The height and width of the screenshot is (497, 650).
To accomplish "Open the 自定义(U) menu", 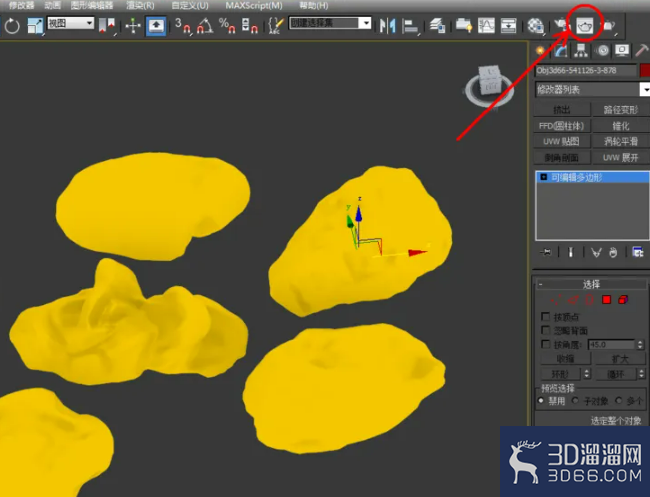I will (x=190, y=5).
